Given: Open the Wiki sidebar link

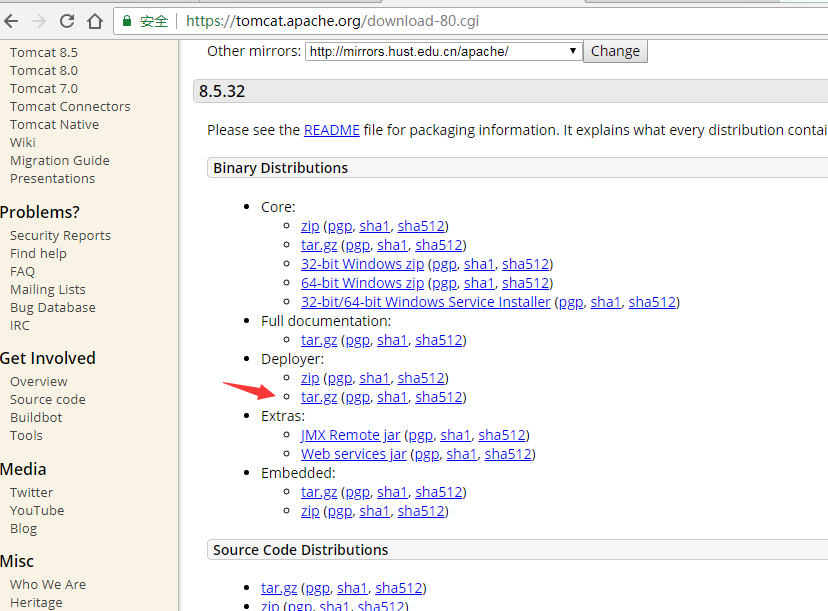Looking at the screenshot, I should pyautogui.click(x=23, y=143).
